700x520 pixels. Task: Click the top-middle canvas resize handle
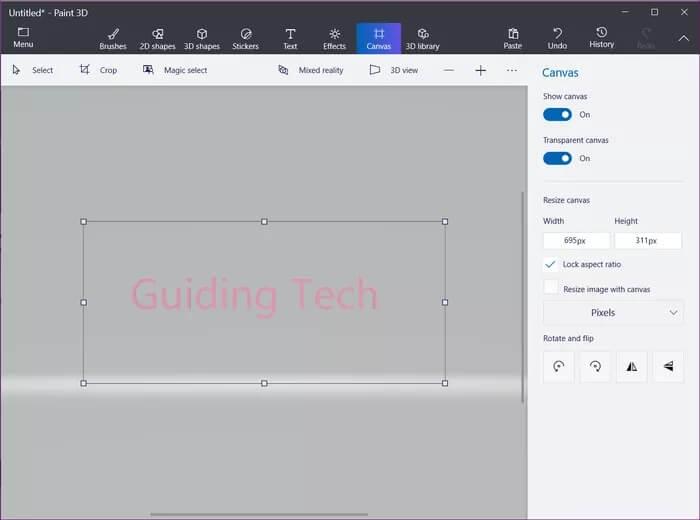pyautogui.click(x=264, y=221)
